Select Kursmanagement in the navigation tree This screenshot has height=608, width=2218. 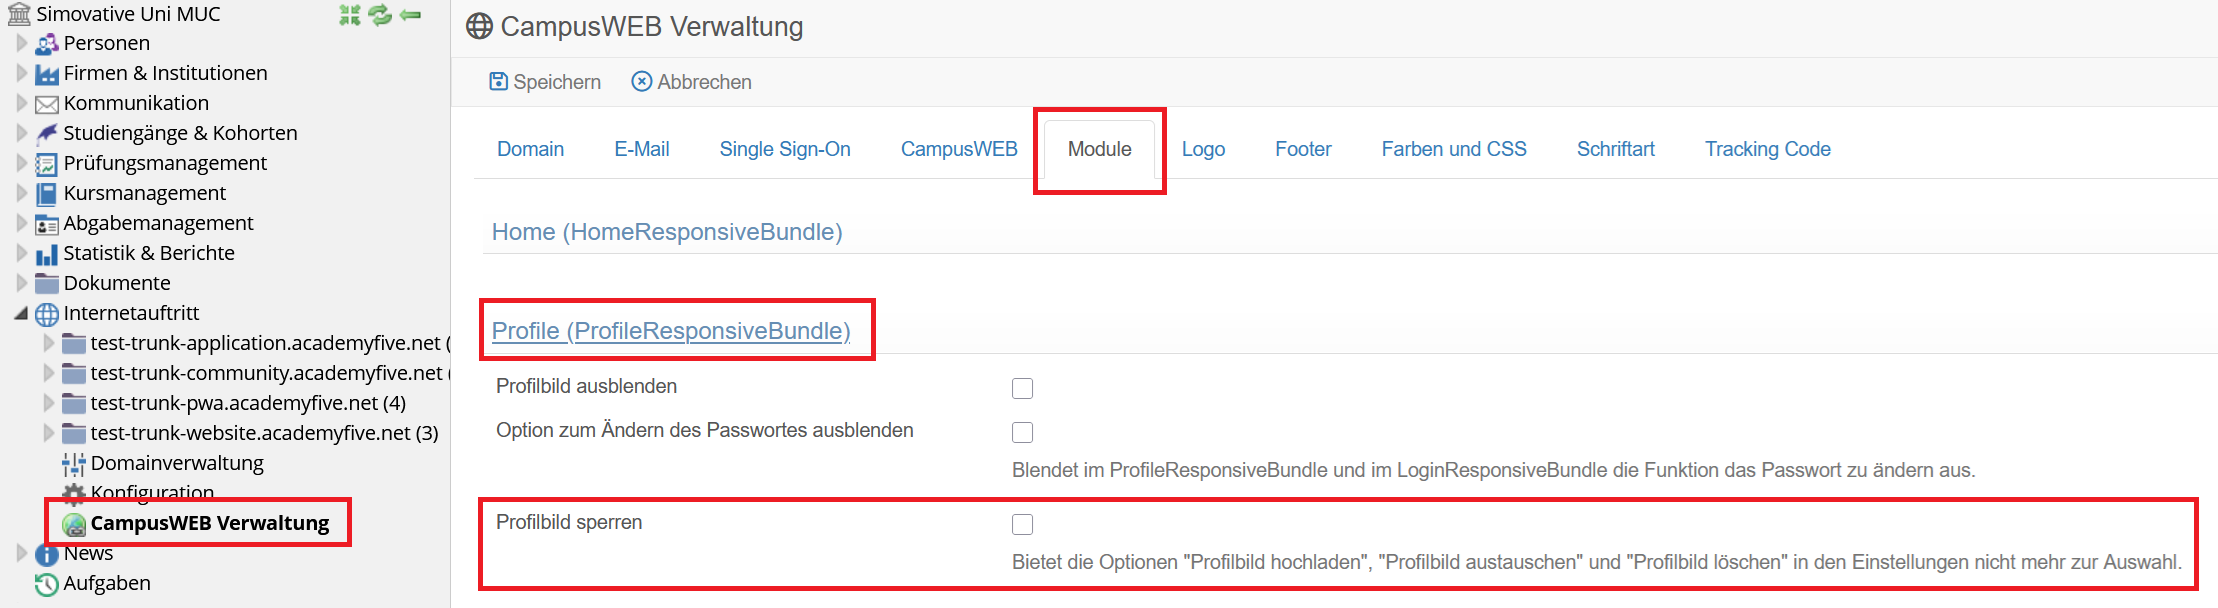pyautogui.click(x=145, y=193)
